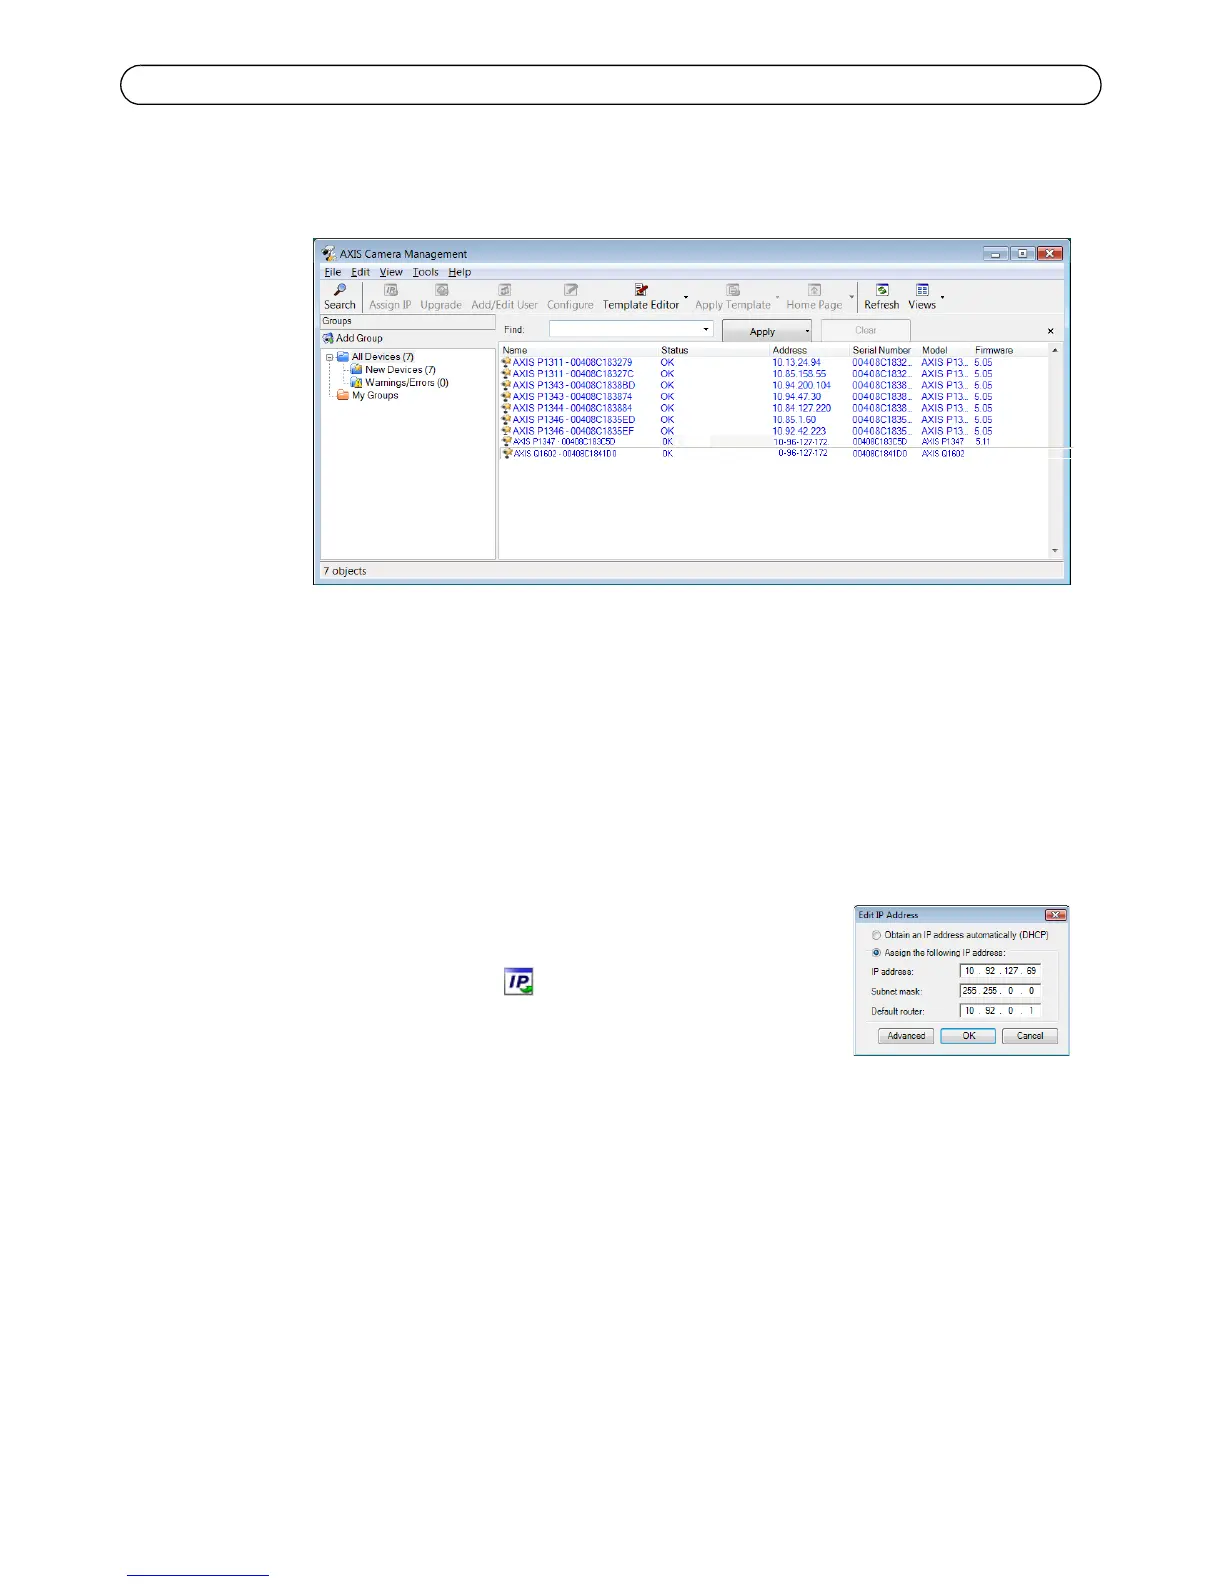1224x1584 pixels.
Task: Click the Upgrade toolbar icon
Action: (x=441, y=290)
